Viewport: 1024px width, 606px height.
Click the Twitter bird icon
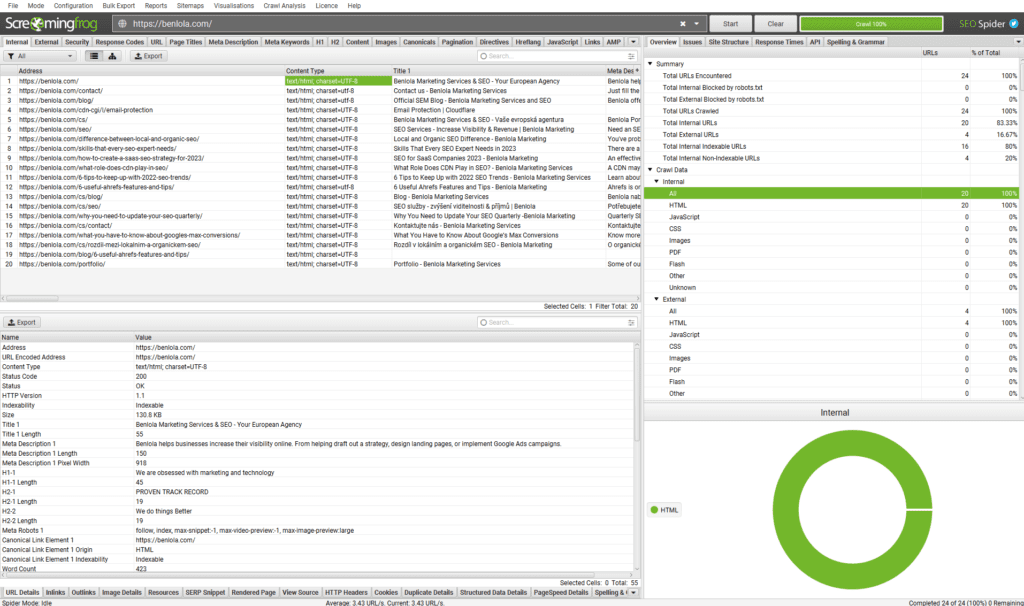(x=1014, y=24)
